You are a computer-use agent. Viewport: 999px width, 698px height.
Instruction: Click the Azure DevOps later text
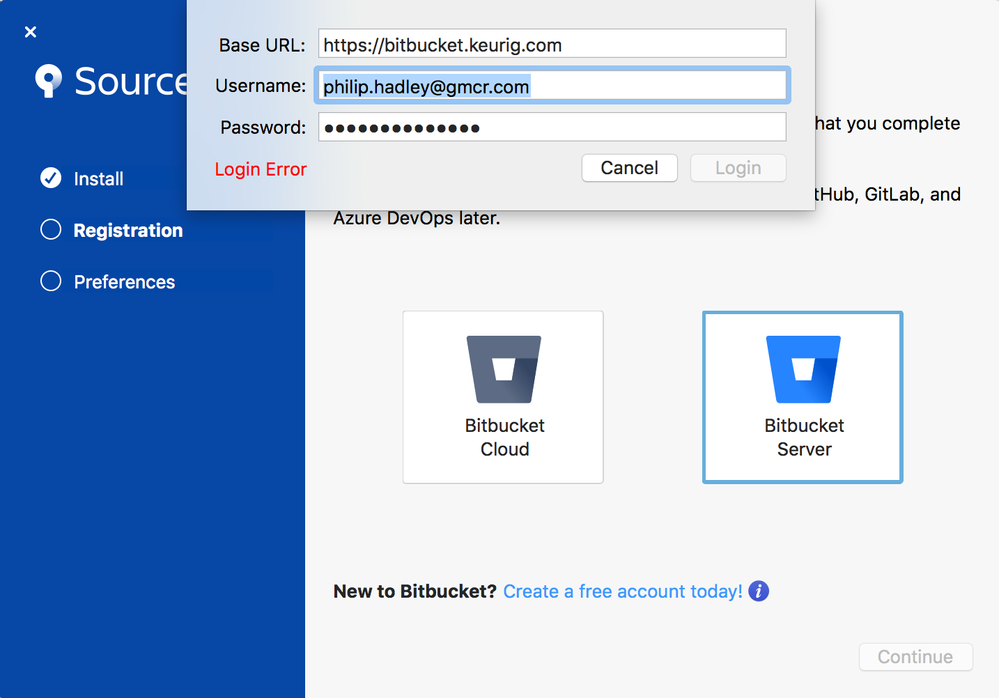[x=417, y=218]
